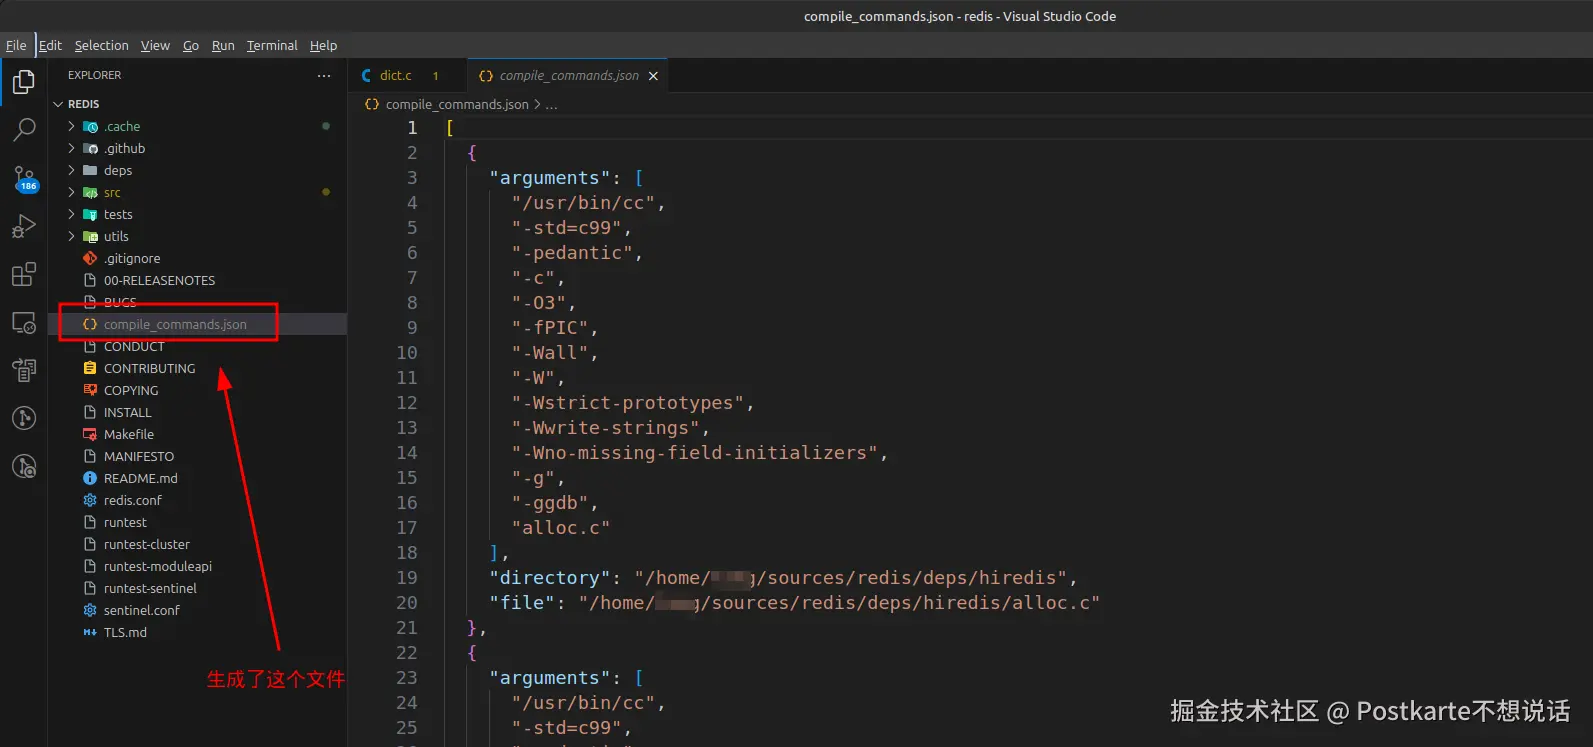Open the File menu
This screenshot has height=747, width=1593.
pos(16,45)
